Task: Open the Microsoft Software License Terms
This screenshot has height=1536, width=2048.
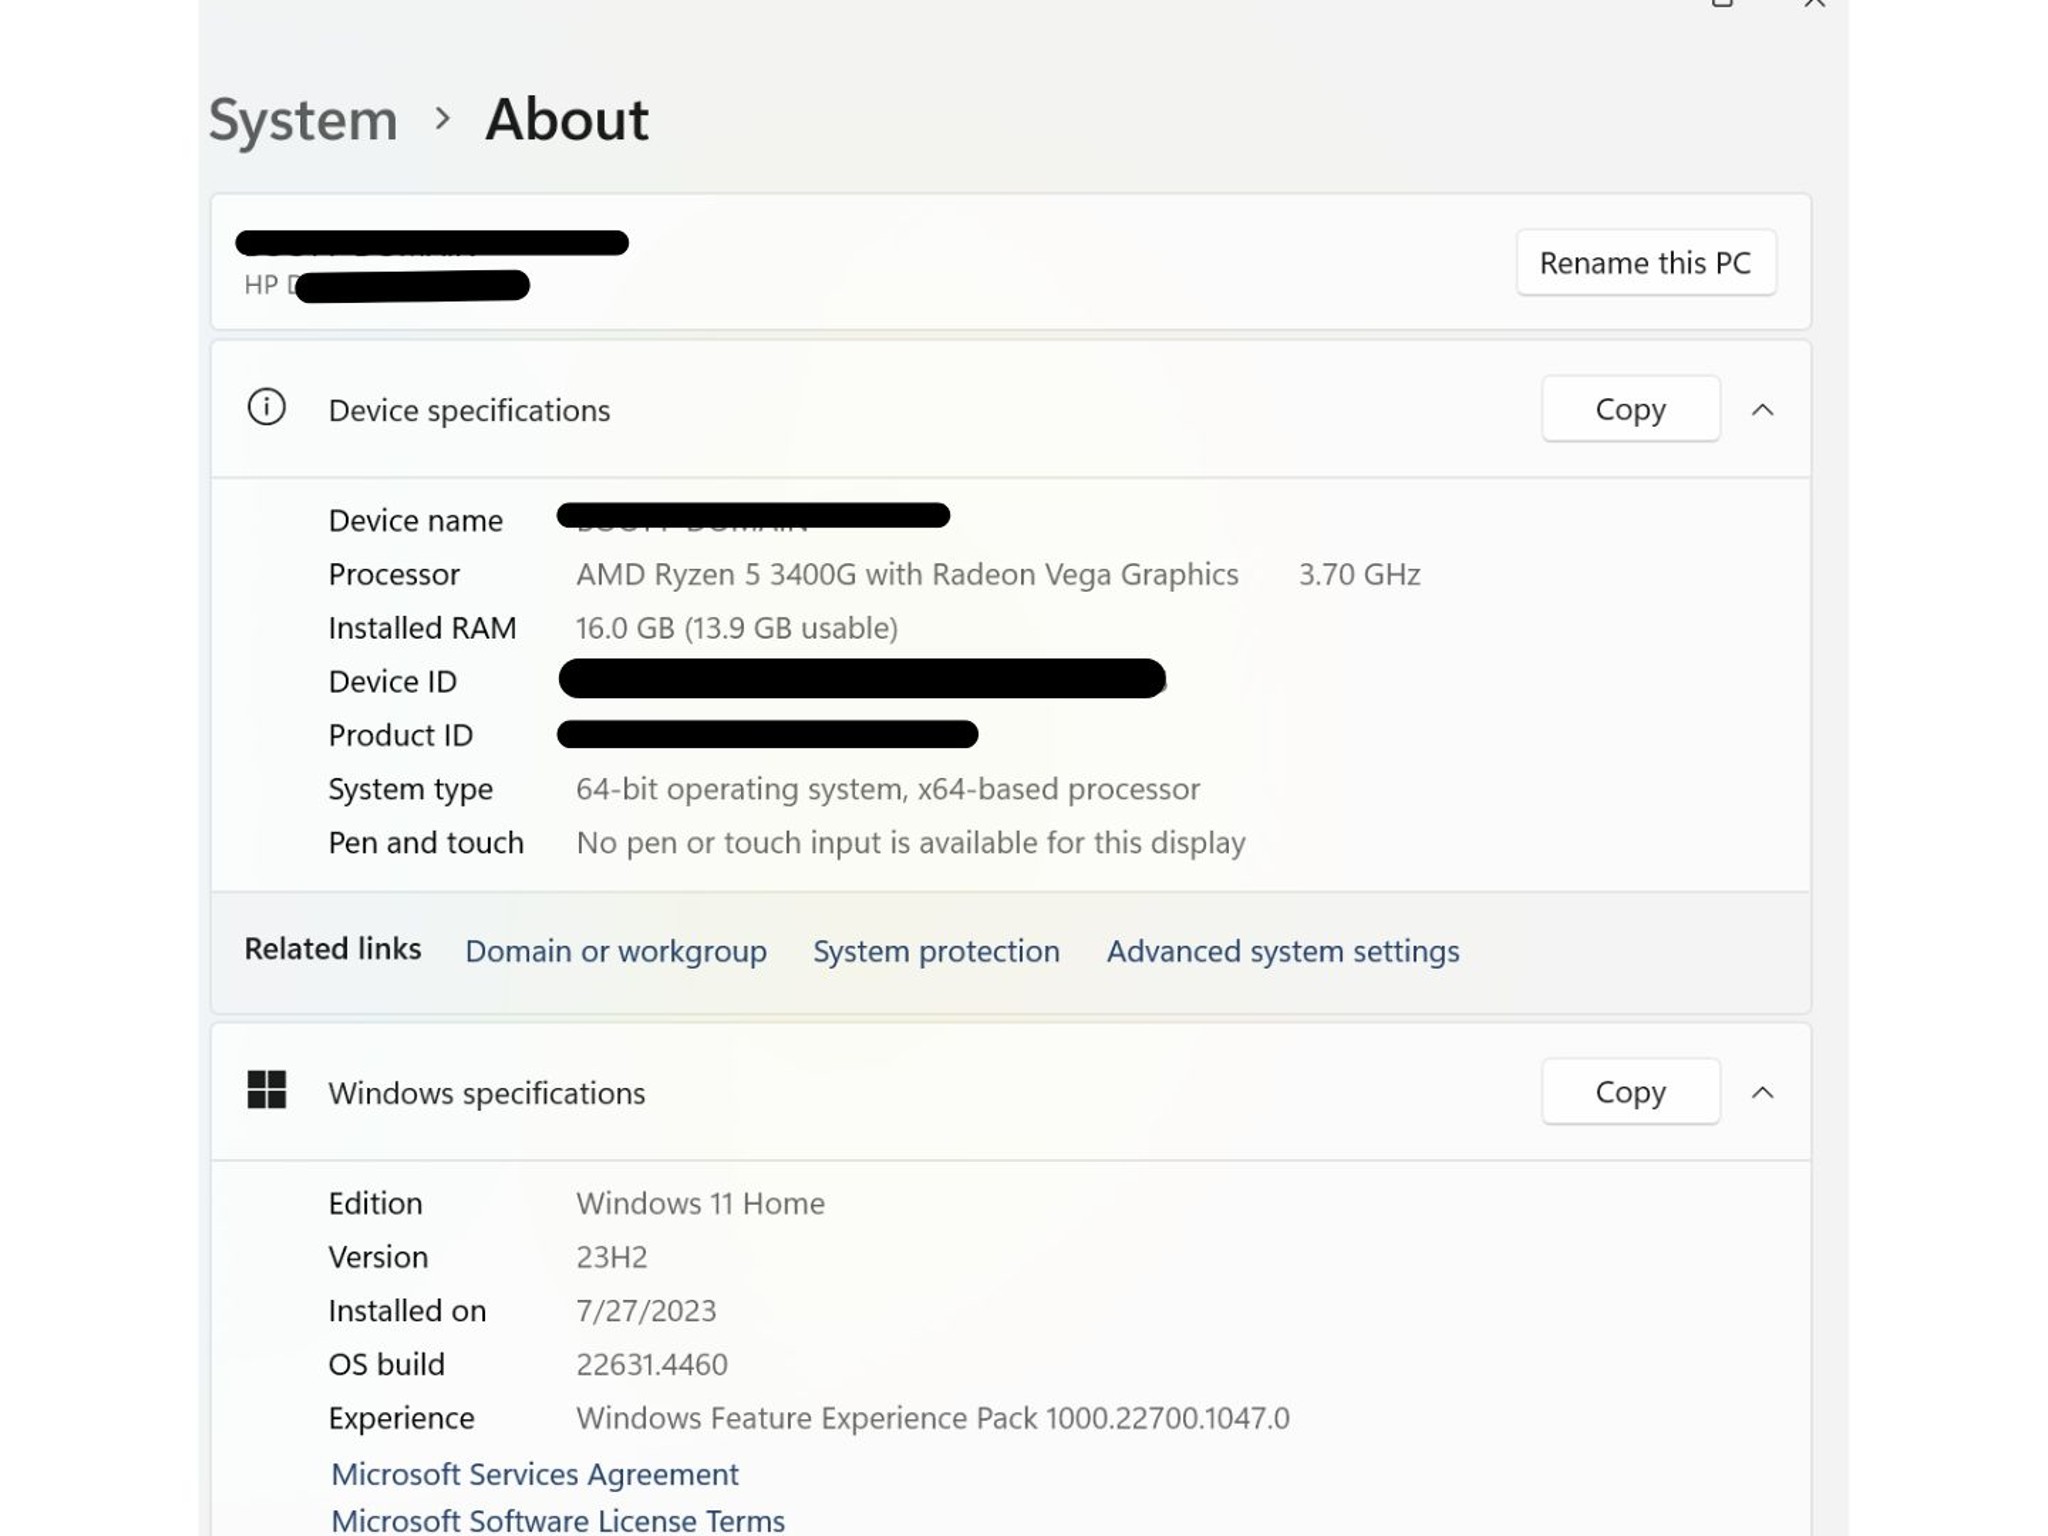Action: pos(558,1520)
